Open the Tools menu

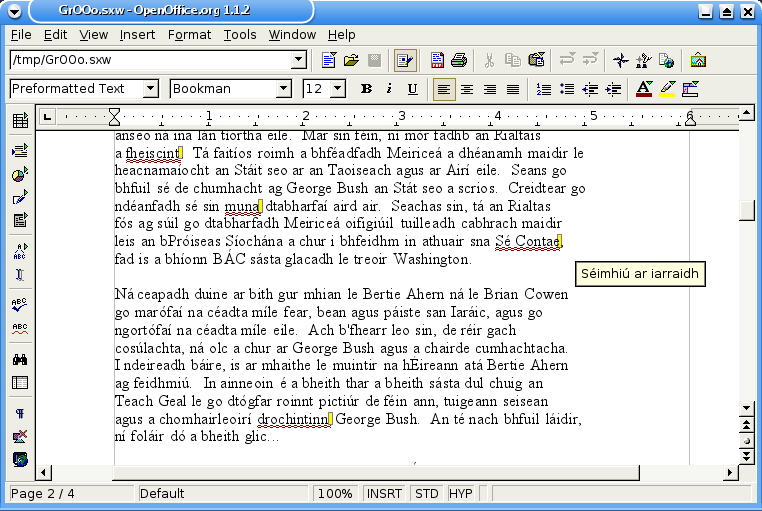(240, 35)
